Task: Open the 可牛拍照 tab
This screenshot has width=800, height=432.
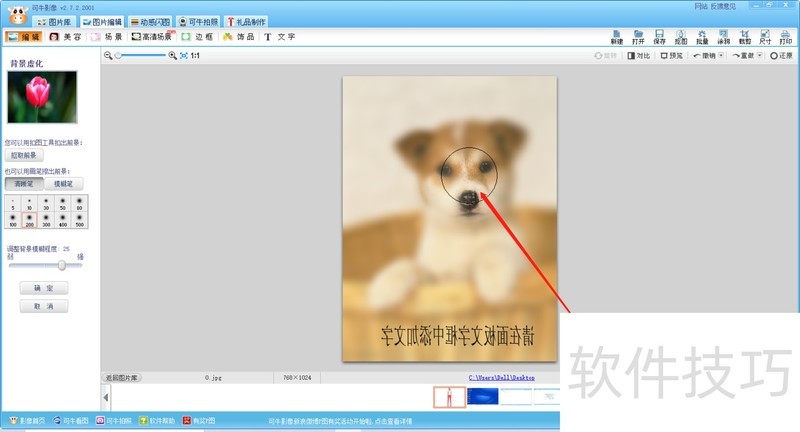Action: [198, 22]
